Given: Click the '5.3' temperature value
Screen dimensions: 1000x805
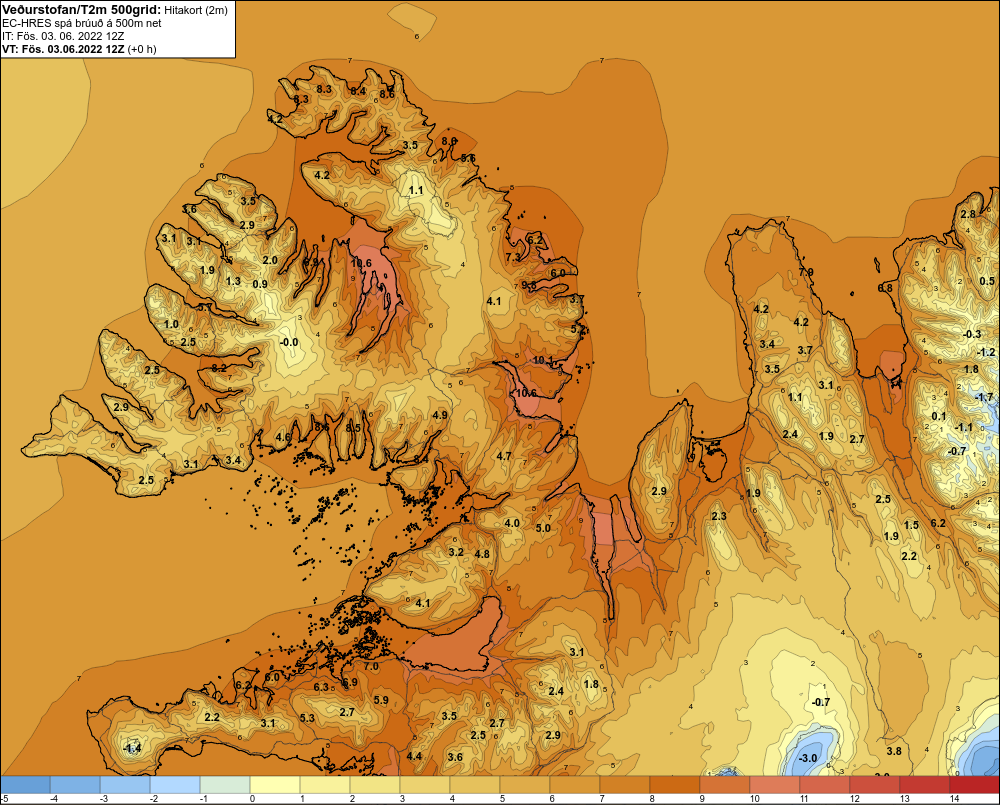Looking at the screenshot, I should (x=307, y=718).
